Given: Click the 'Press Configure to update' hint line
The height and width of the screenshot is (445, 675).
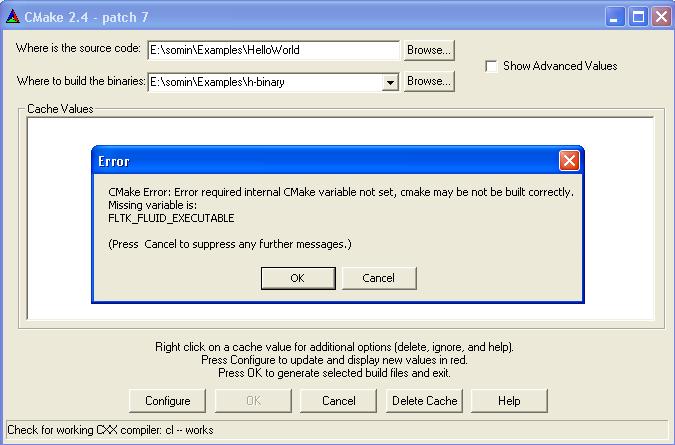Looking at the screenshot, I should click(x=334, y=360).
